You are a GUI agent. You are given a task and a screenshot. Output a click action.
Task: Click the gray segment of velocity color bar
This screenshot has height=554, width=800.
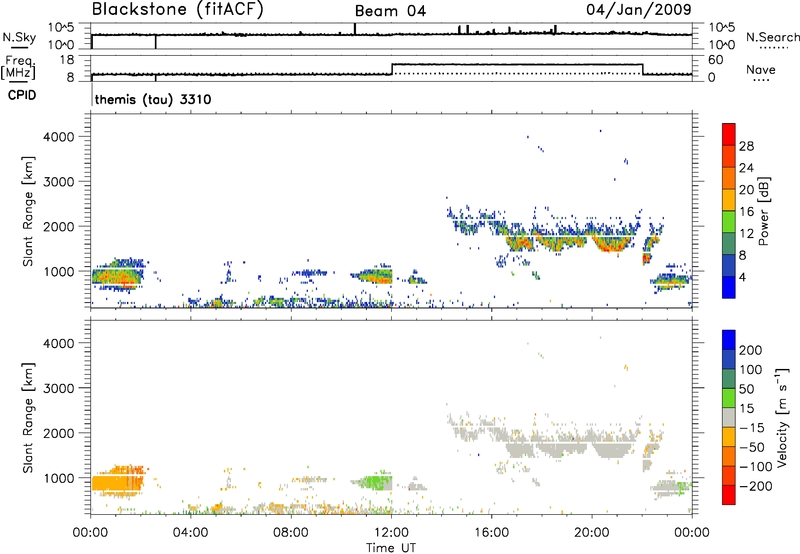[729, 417]
